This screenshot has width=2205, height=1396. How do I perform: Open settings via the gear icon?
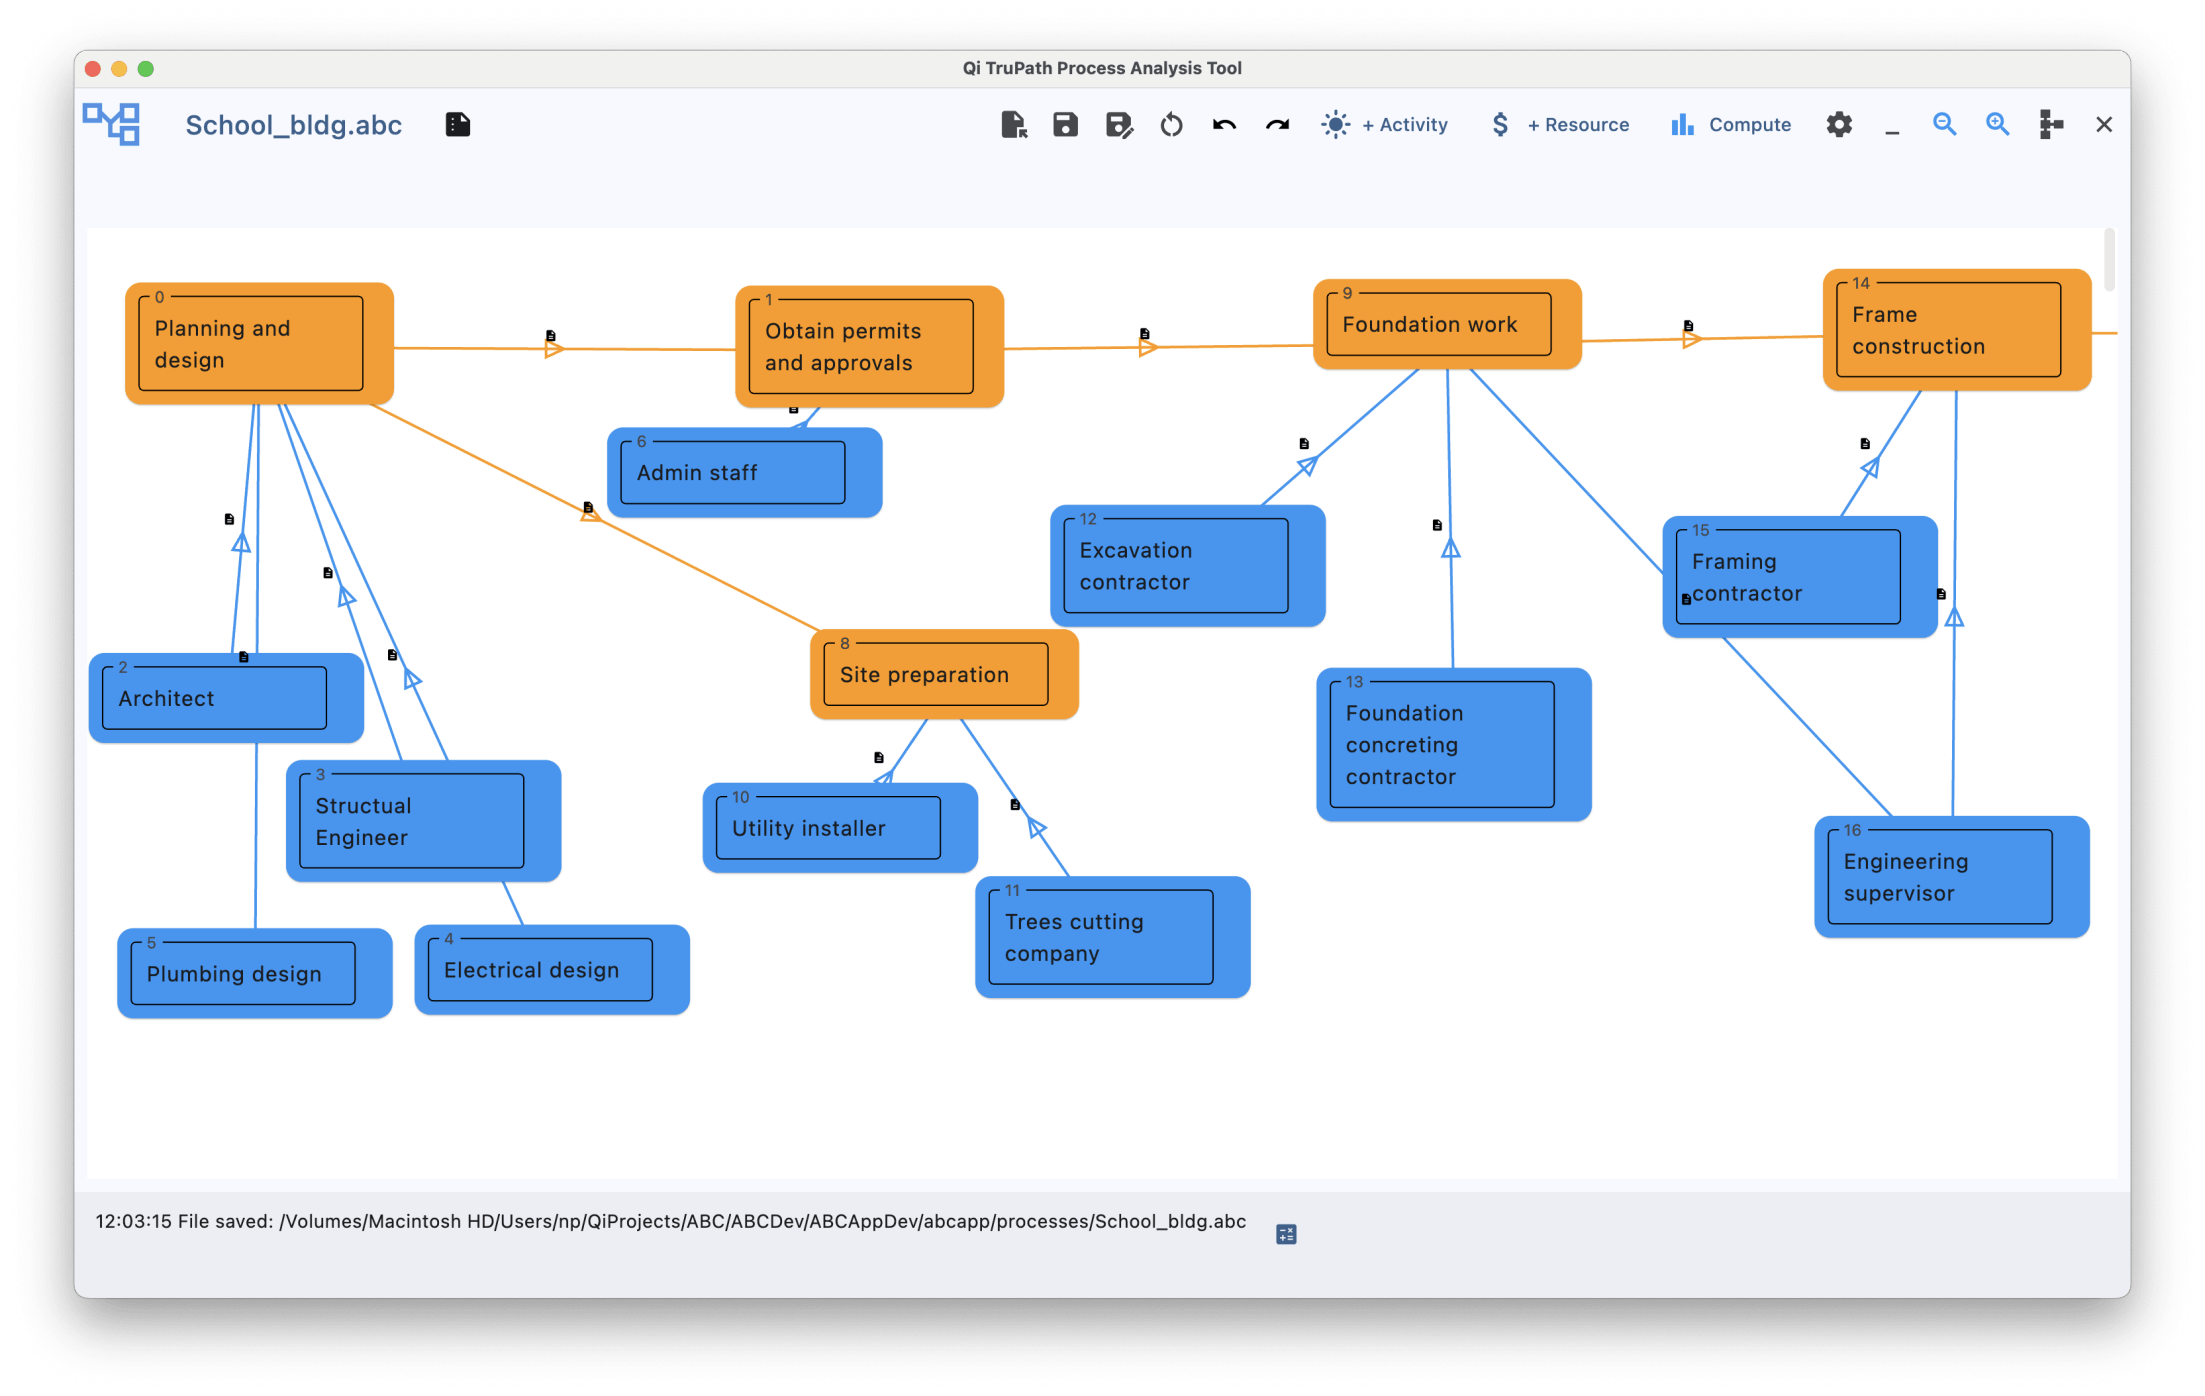coord(1839,125)
